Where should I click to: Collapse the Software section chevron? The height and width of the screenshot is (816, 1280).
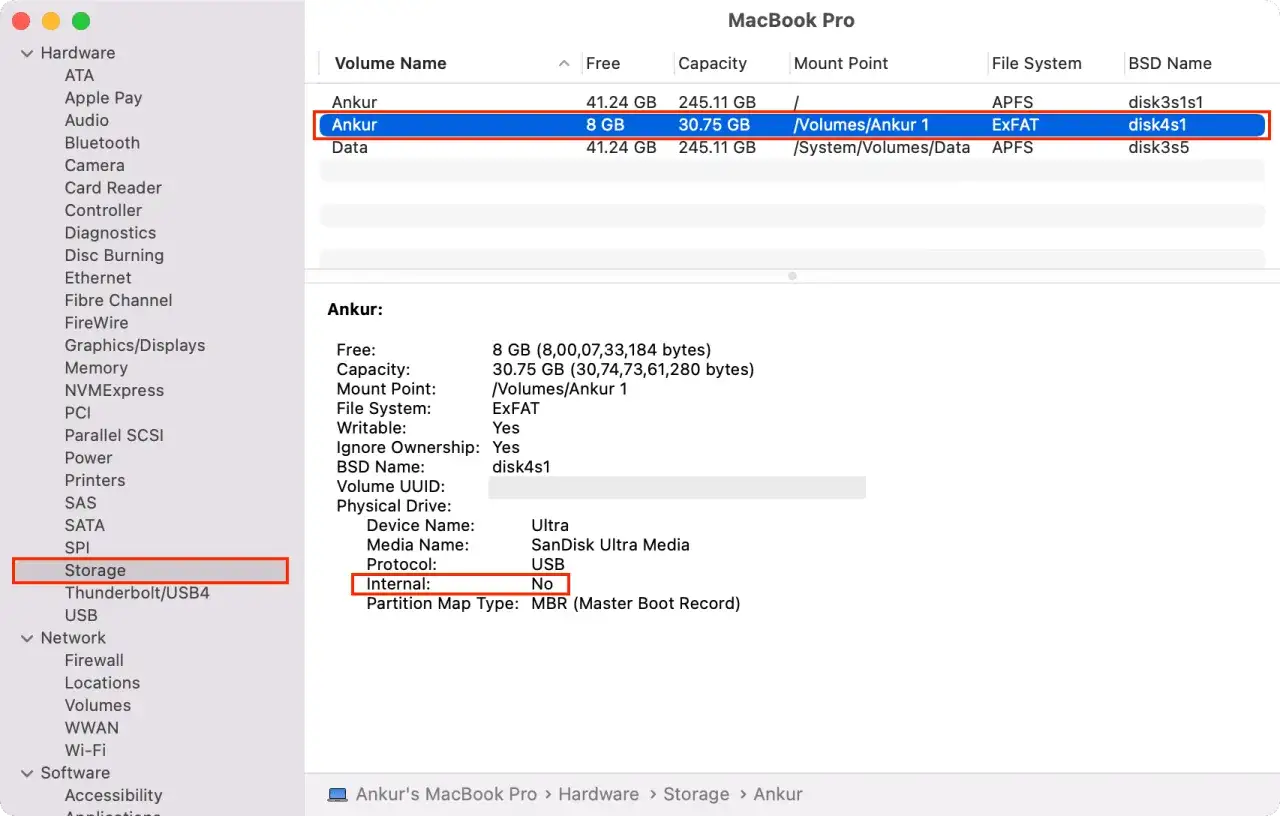point(26,773)
